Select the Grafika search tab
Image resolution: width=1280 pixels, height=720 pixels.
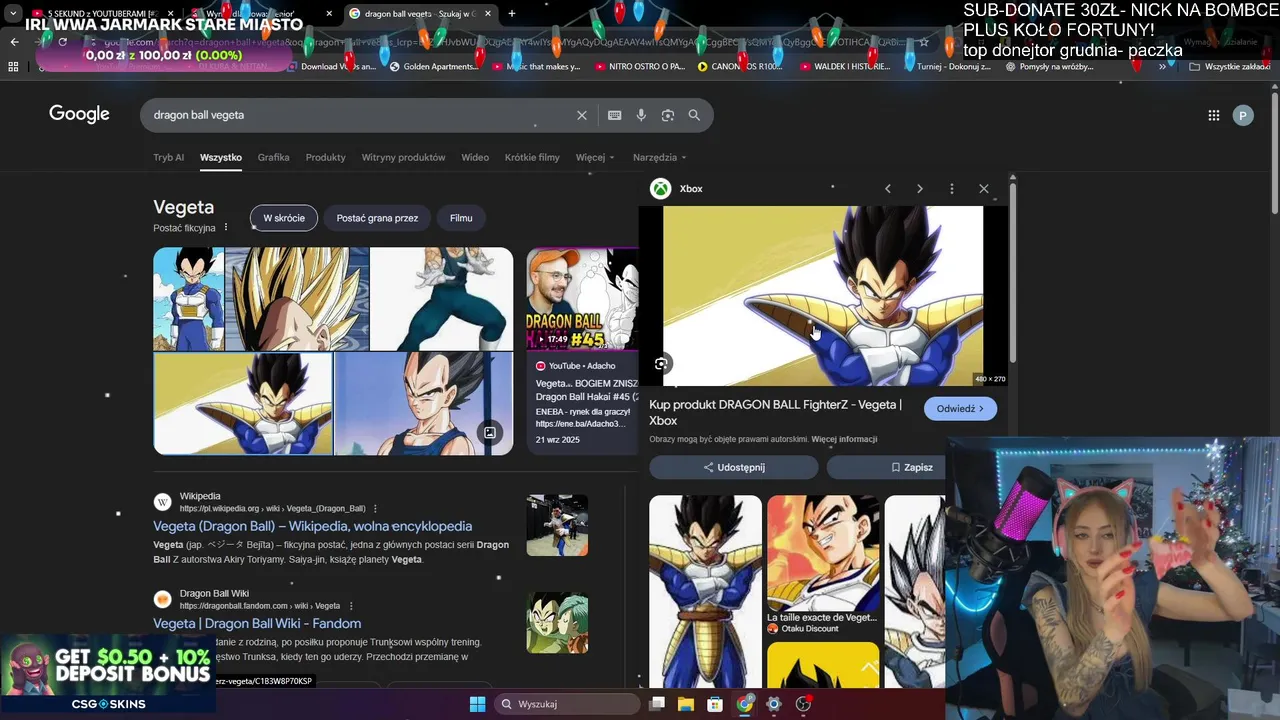click(x=273, y=157)
